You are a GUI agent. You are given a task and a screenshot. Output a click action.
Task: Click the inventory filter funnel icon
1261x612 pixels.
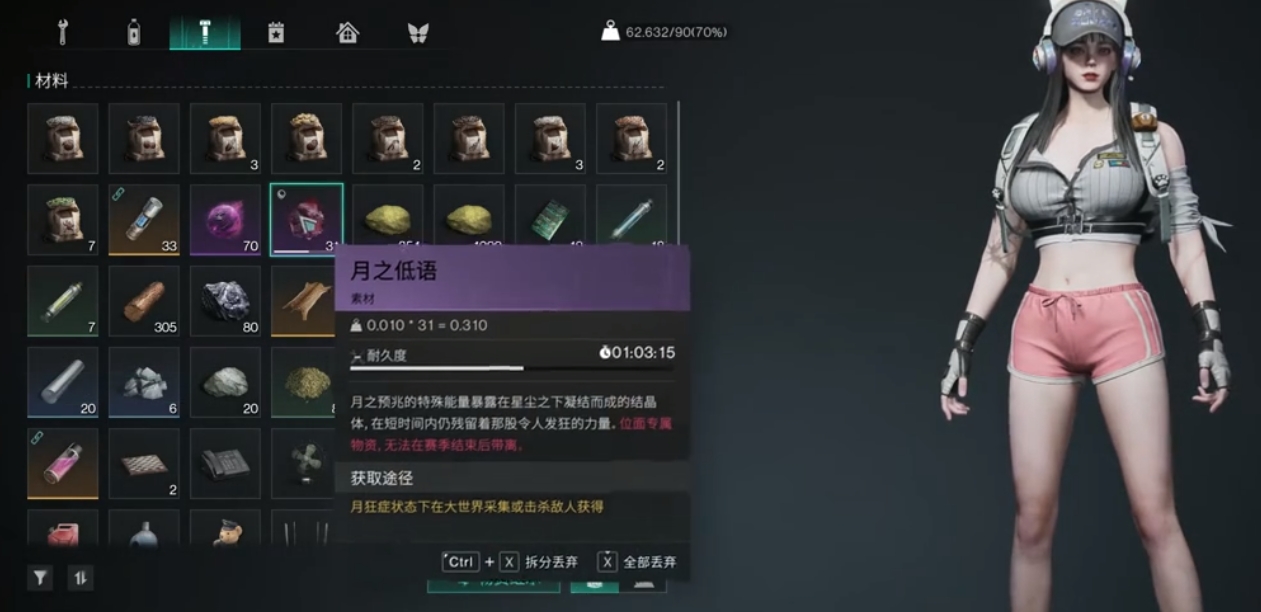40,577
